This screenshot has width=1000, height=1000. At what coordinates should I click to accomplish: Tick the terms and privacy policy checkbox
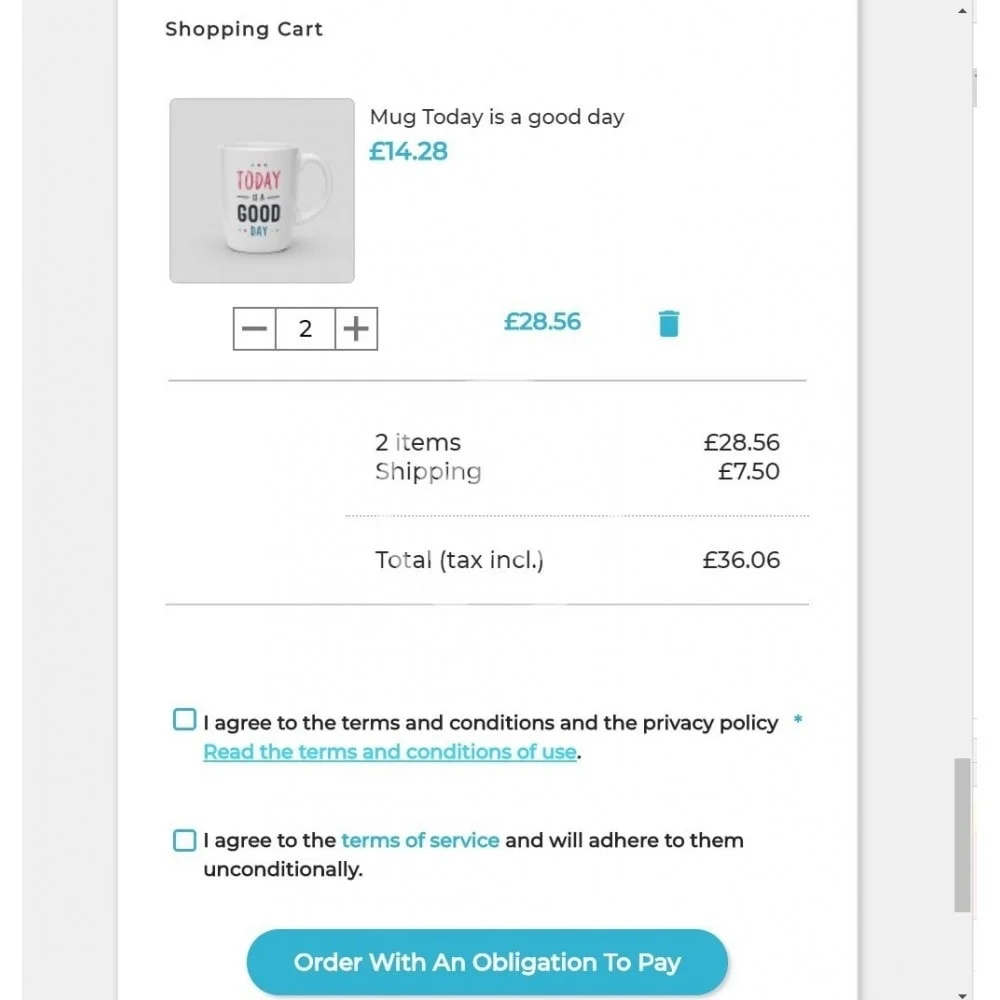click(x=185, y=721)
